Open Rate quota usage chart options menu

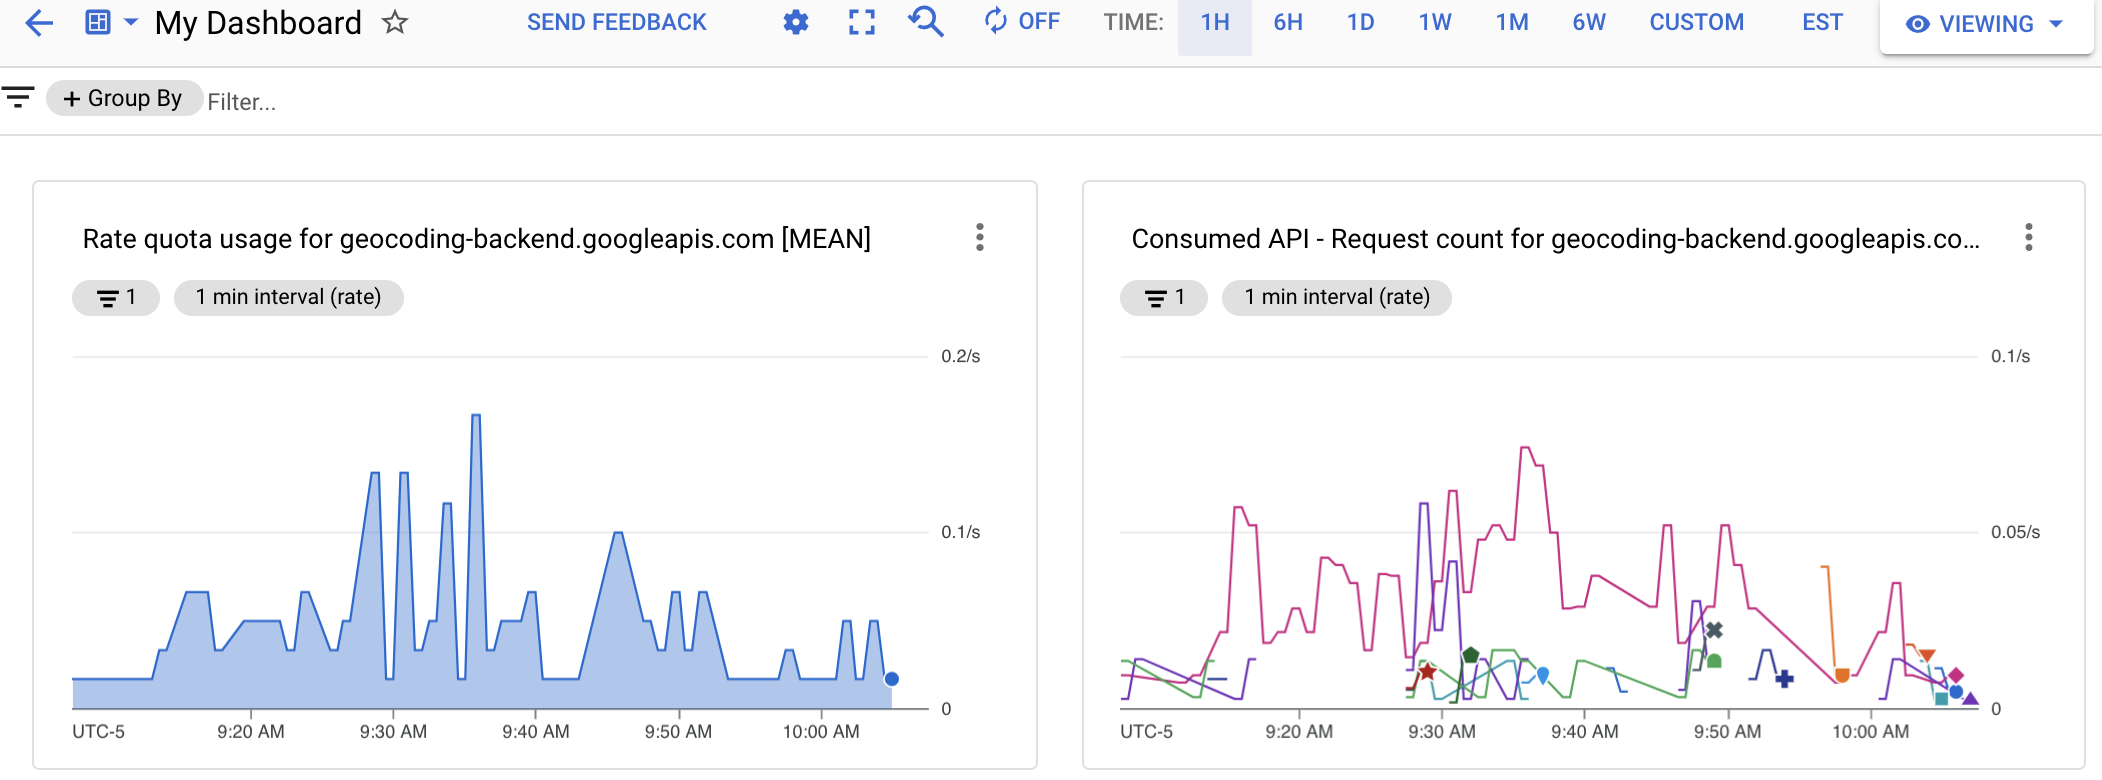click(x=979, y=237)
